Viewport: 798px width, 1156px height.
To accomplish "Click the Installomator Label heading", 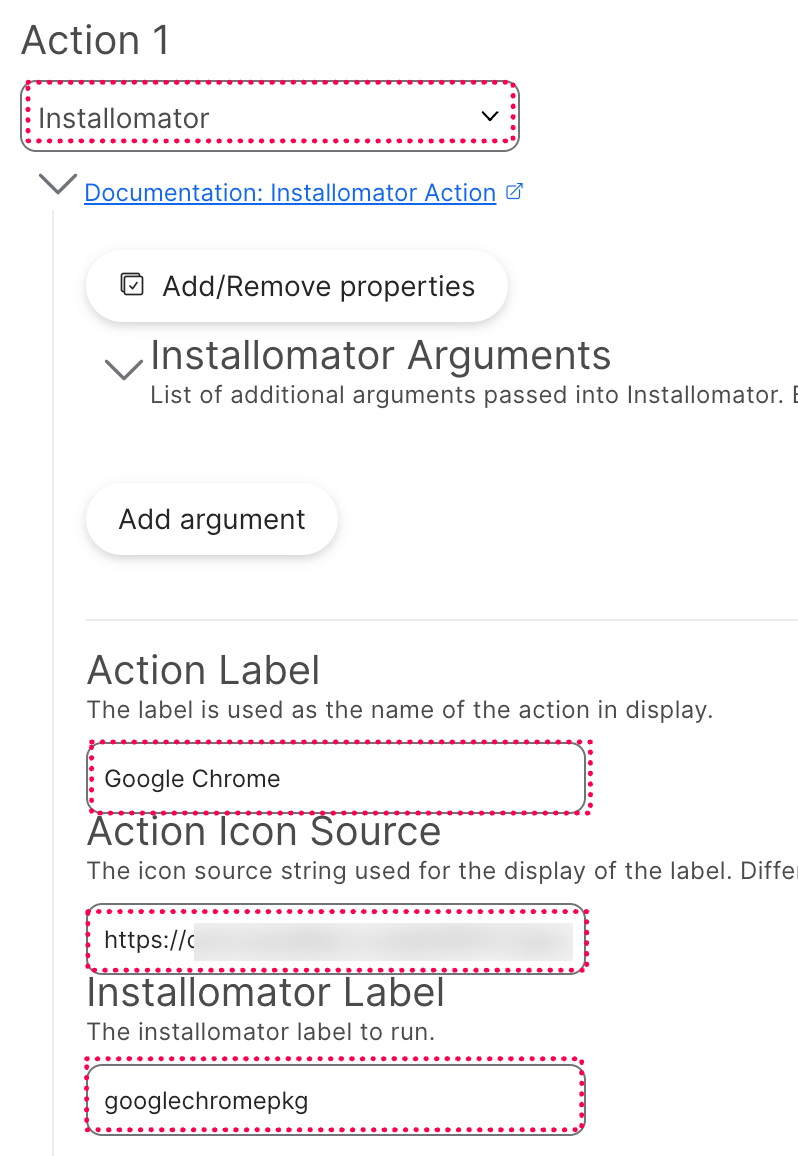I will pos(266,992).
